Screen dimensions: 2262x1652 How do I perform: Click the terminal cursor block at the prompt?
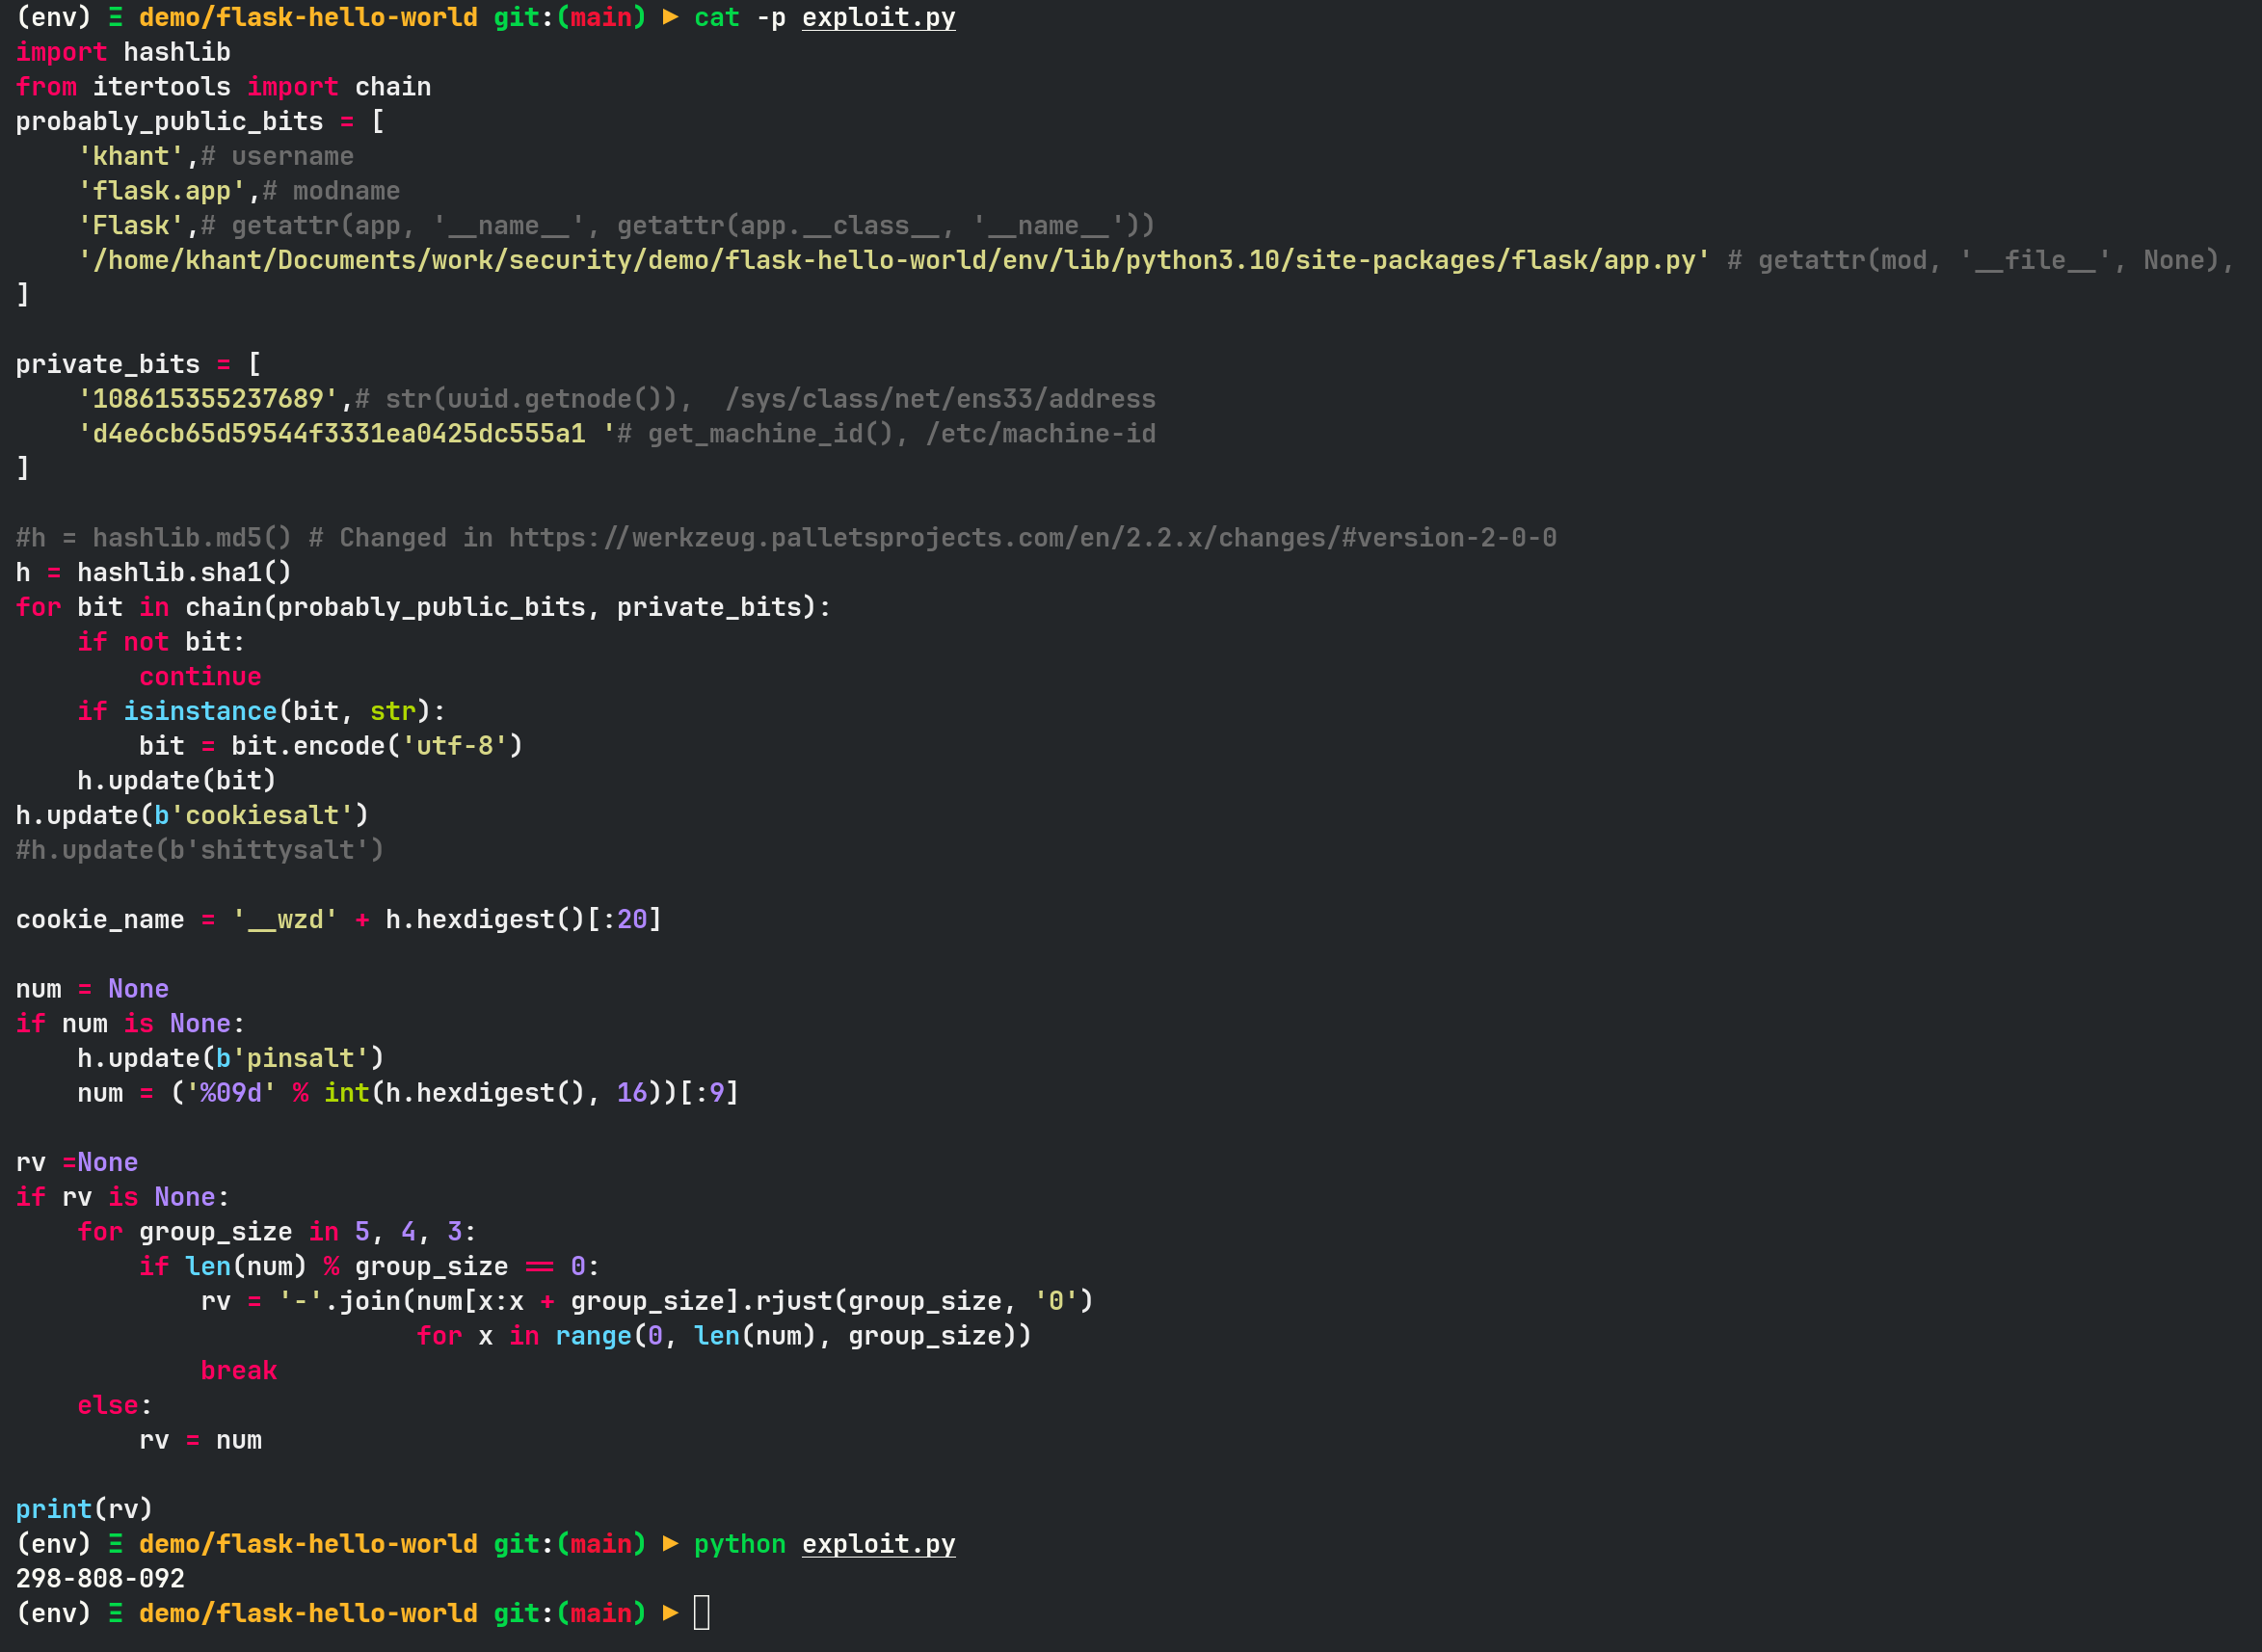tap(701, 1612)
